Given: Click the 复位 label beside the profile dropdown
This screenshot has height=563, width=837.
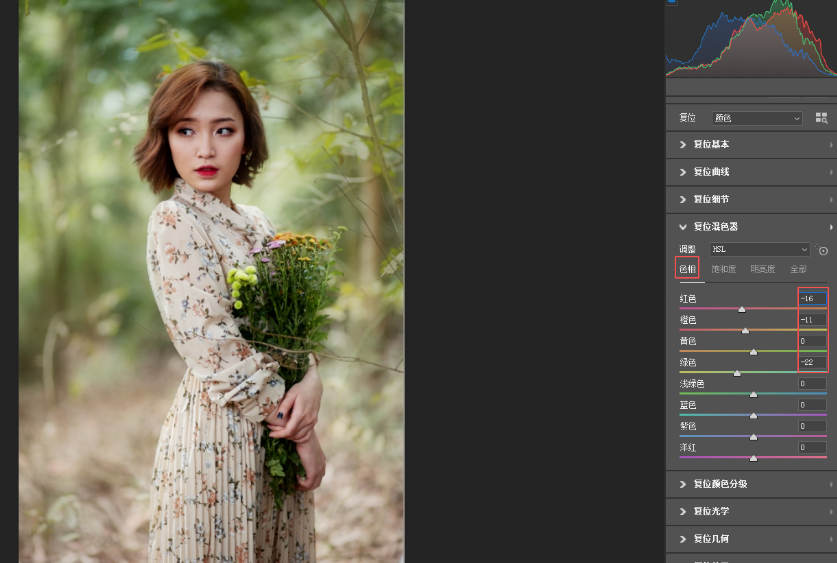Looking at the screenshot, I should click(687, 118).
